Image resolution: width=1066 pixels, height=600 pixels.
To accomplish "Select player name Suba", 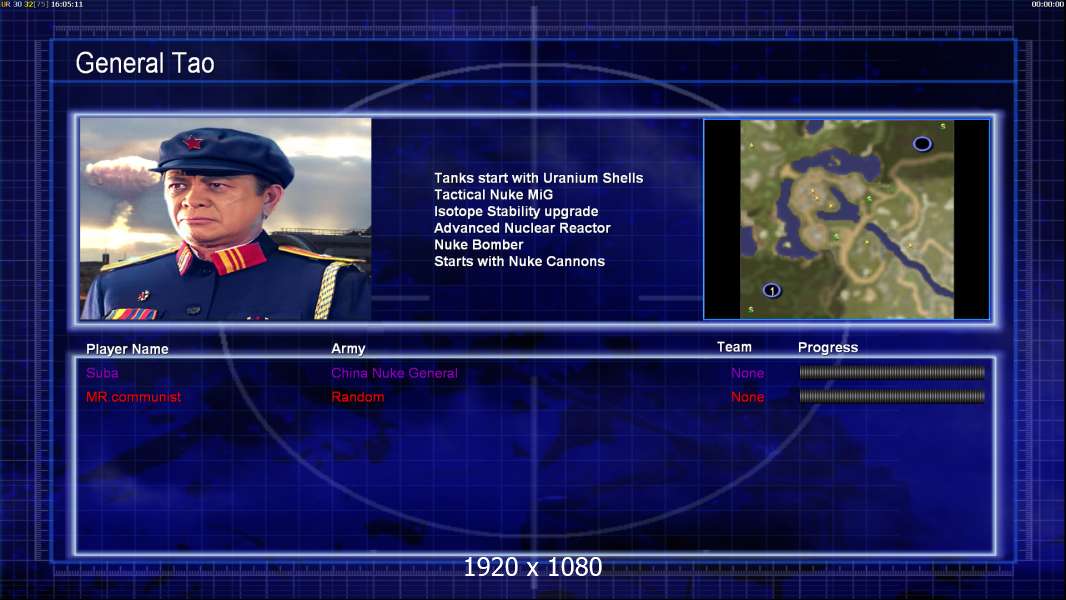I will 102,372.
